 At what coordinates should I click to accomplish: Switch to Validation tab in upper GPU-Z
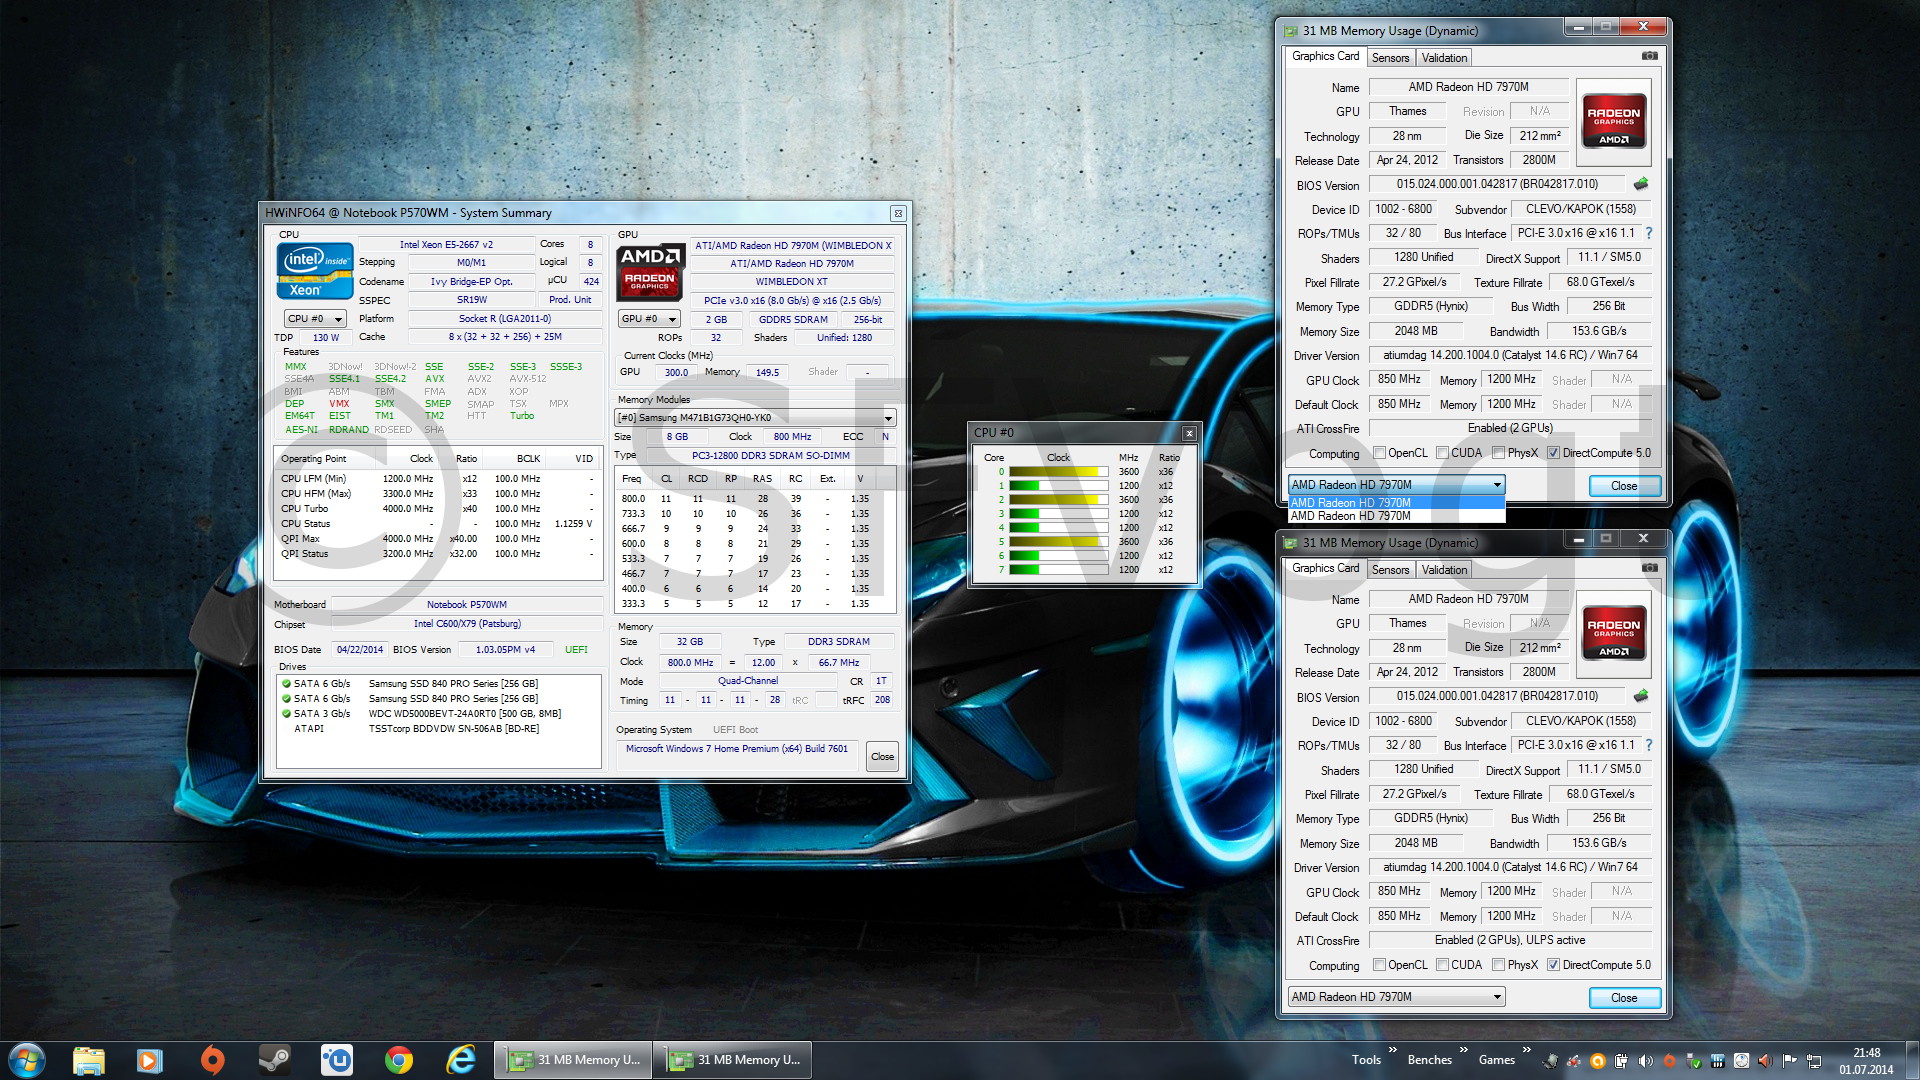(x=1444, y=58)
